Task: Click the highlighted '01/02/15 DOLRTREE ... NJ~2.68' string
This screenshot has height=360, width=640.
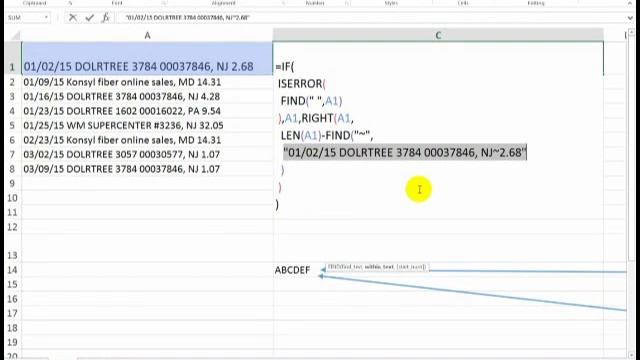Action: [405, 152]
